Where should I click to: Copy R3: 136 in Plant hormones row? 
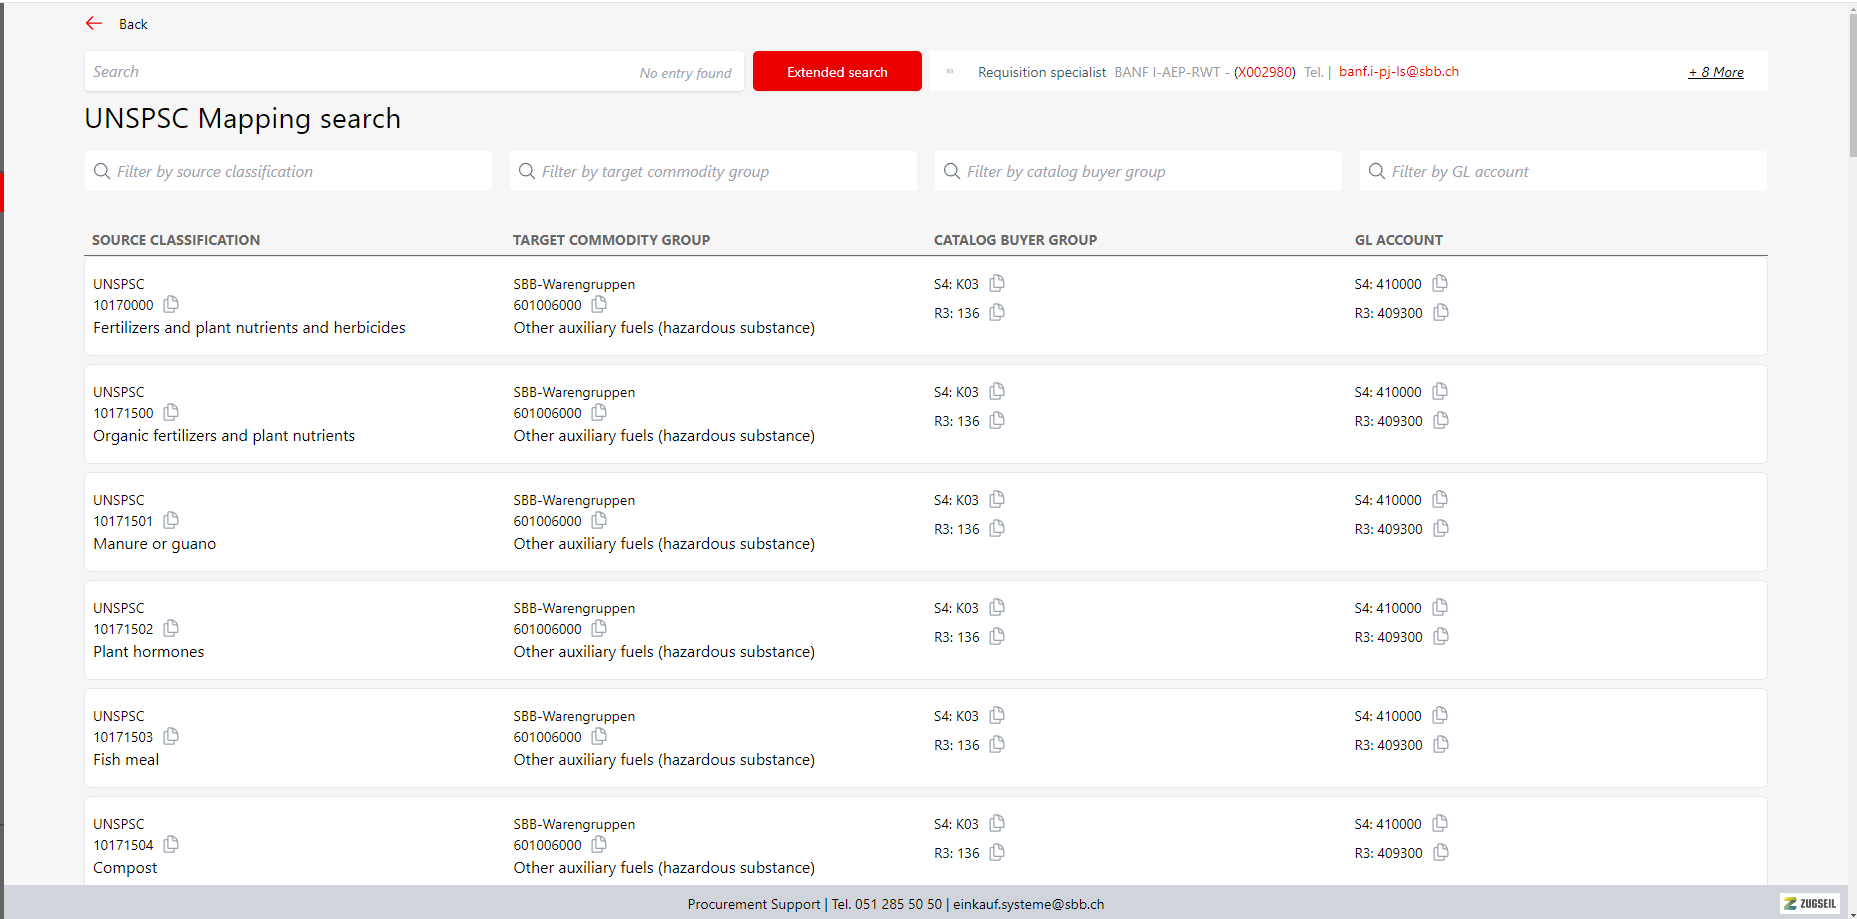[997, 636]
